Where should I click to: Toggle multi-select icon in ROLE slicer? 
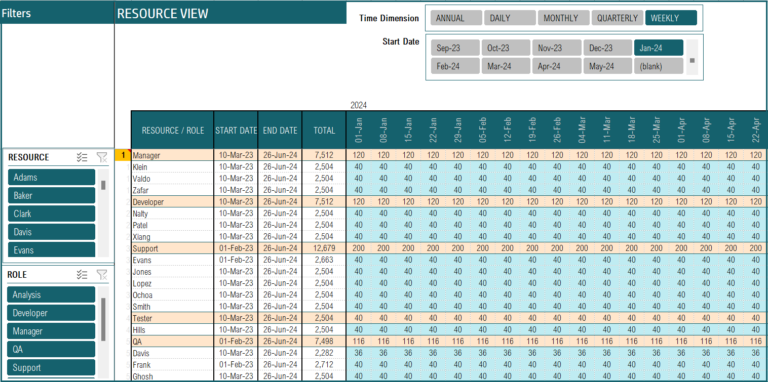pyautogui.click(x=82, y=275)
